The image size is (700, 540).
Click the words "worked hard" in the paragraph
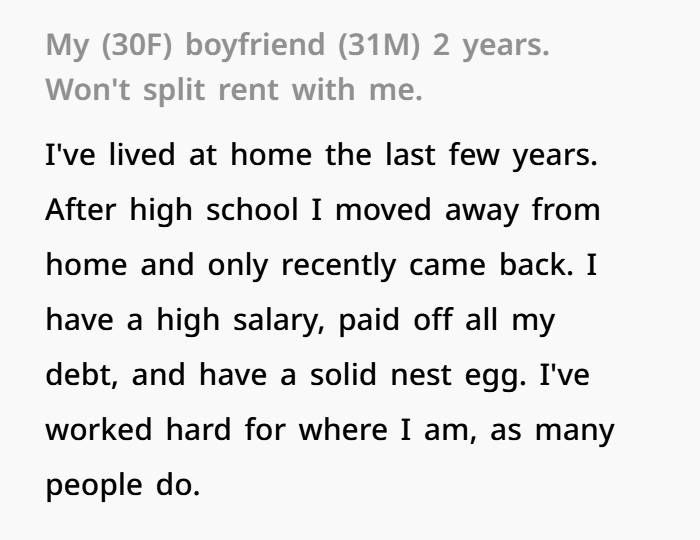click(x=138, y=429)
